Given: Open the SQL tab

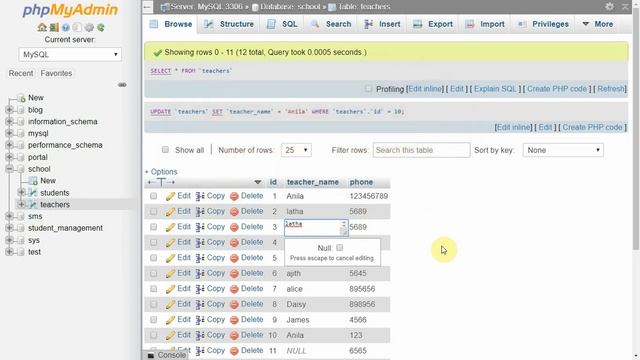Looking at the screenshot, I should (282, 24).
